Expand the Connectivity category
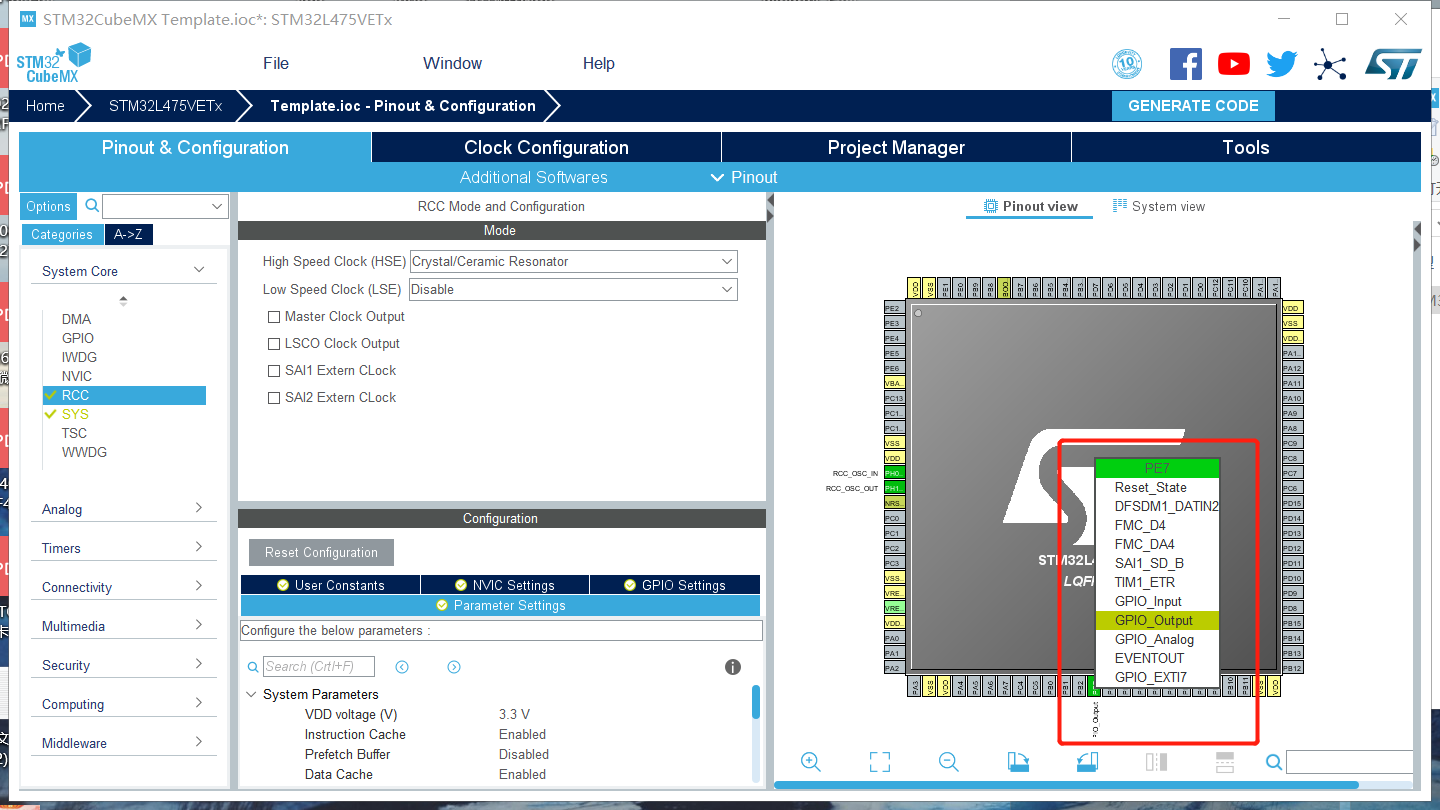 199,586
